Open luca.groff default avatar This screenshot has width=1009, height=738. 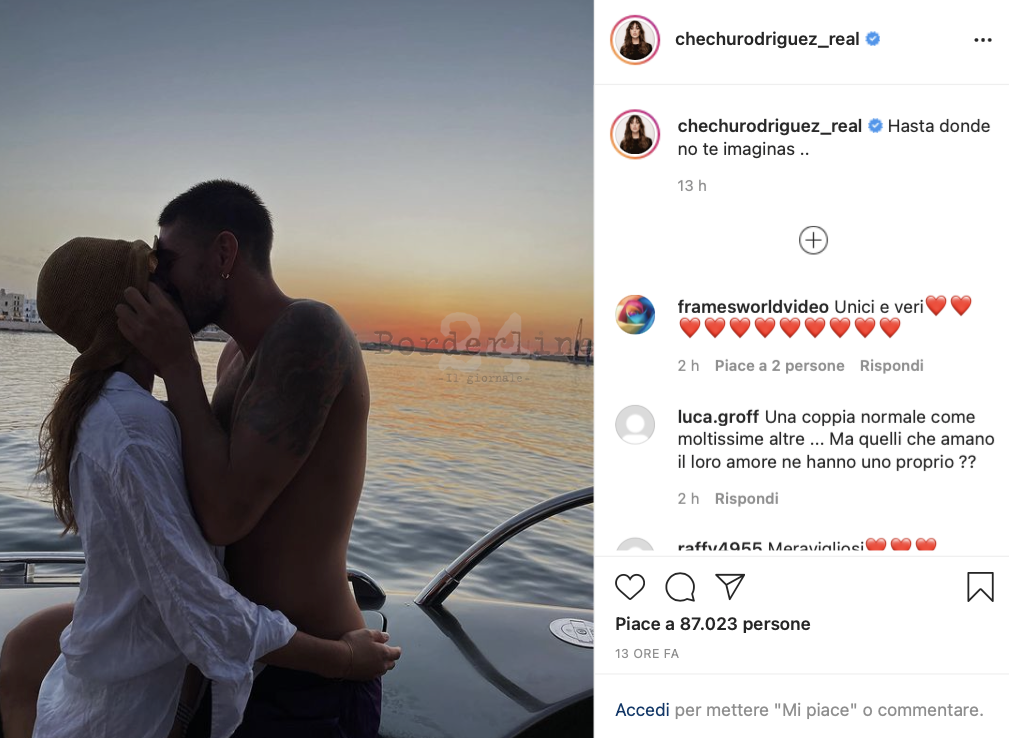(635, 425)
